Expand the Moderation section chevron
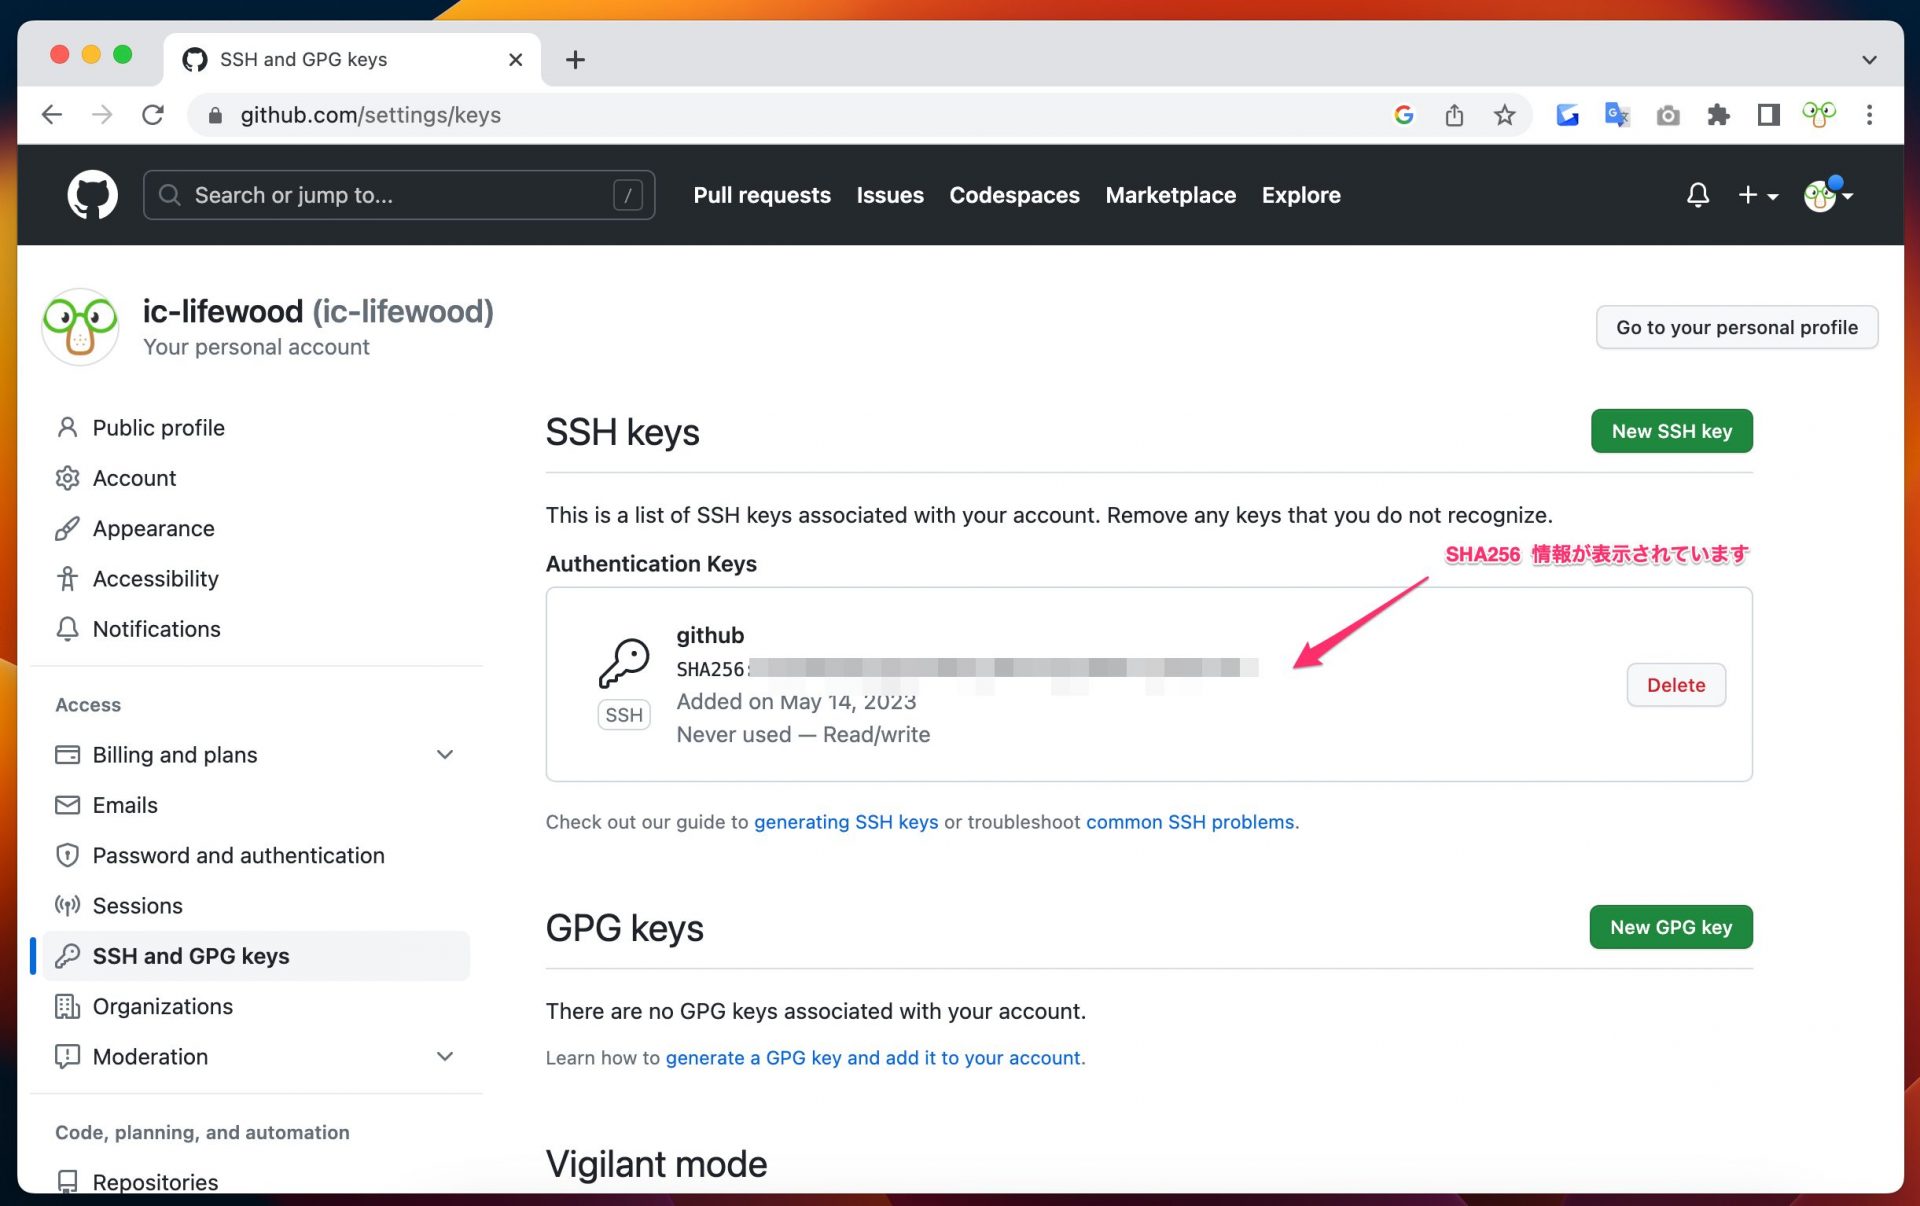Image resolution: width=1920 pixels, height=1206 pixels. coord(445,1057)
